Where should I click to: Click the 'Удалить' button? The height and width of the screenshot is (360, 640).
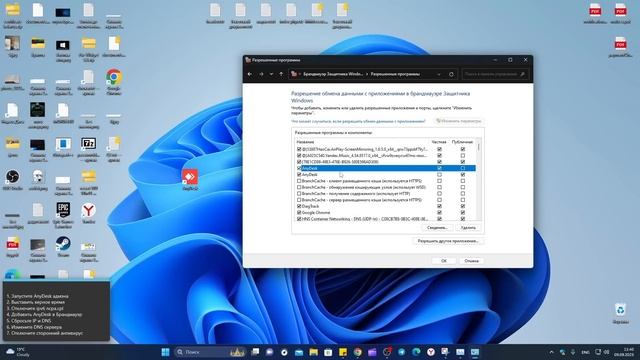click(x=468, y=228)
